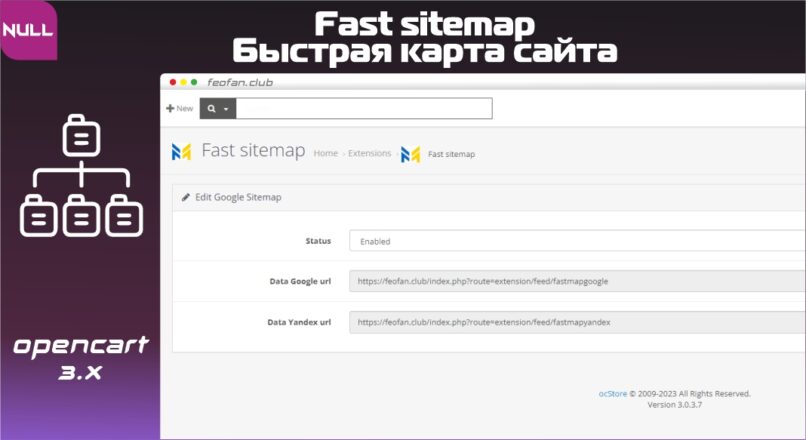Screen dimensions: 806x440
Task: Click the Data Yandex url label
Action: 299,322
